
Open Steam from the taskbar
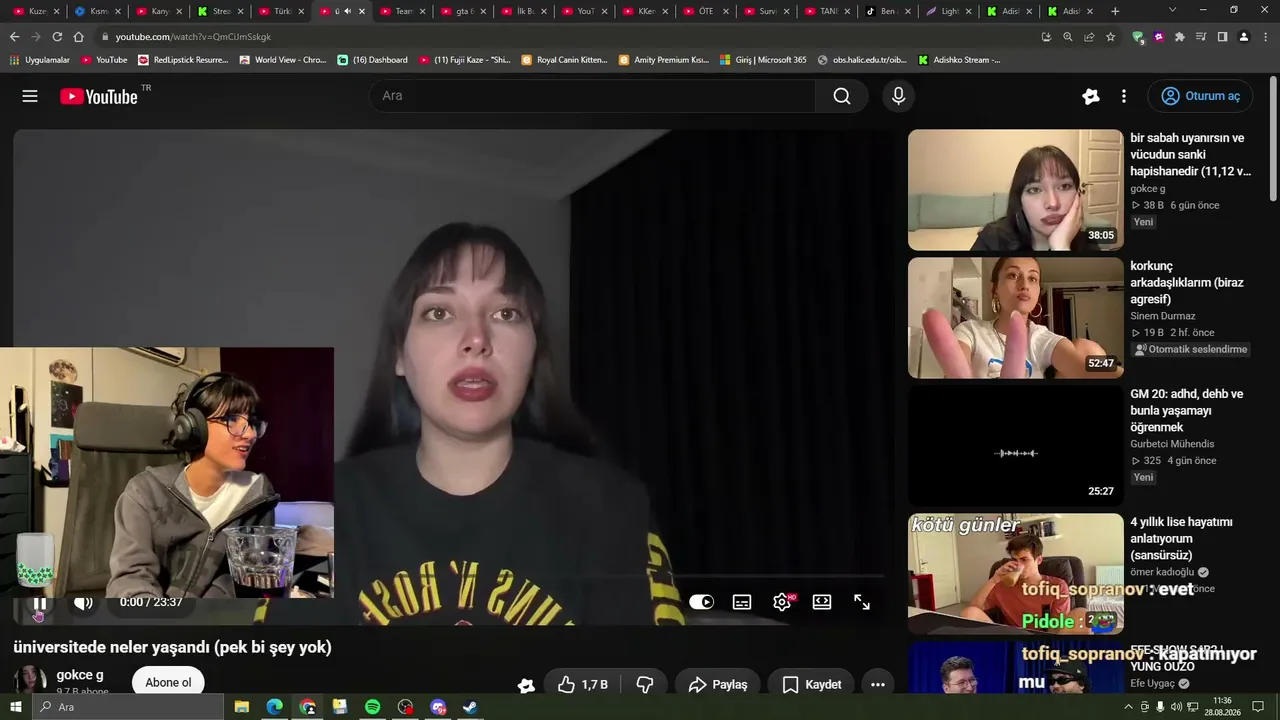[x=470, y=707]
